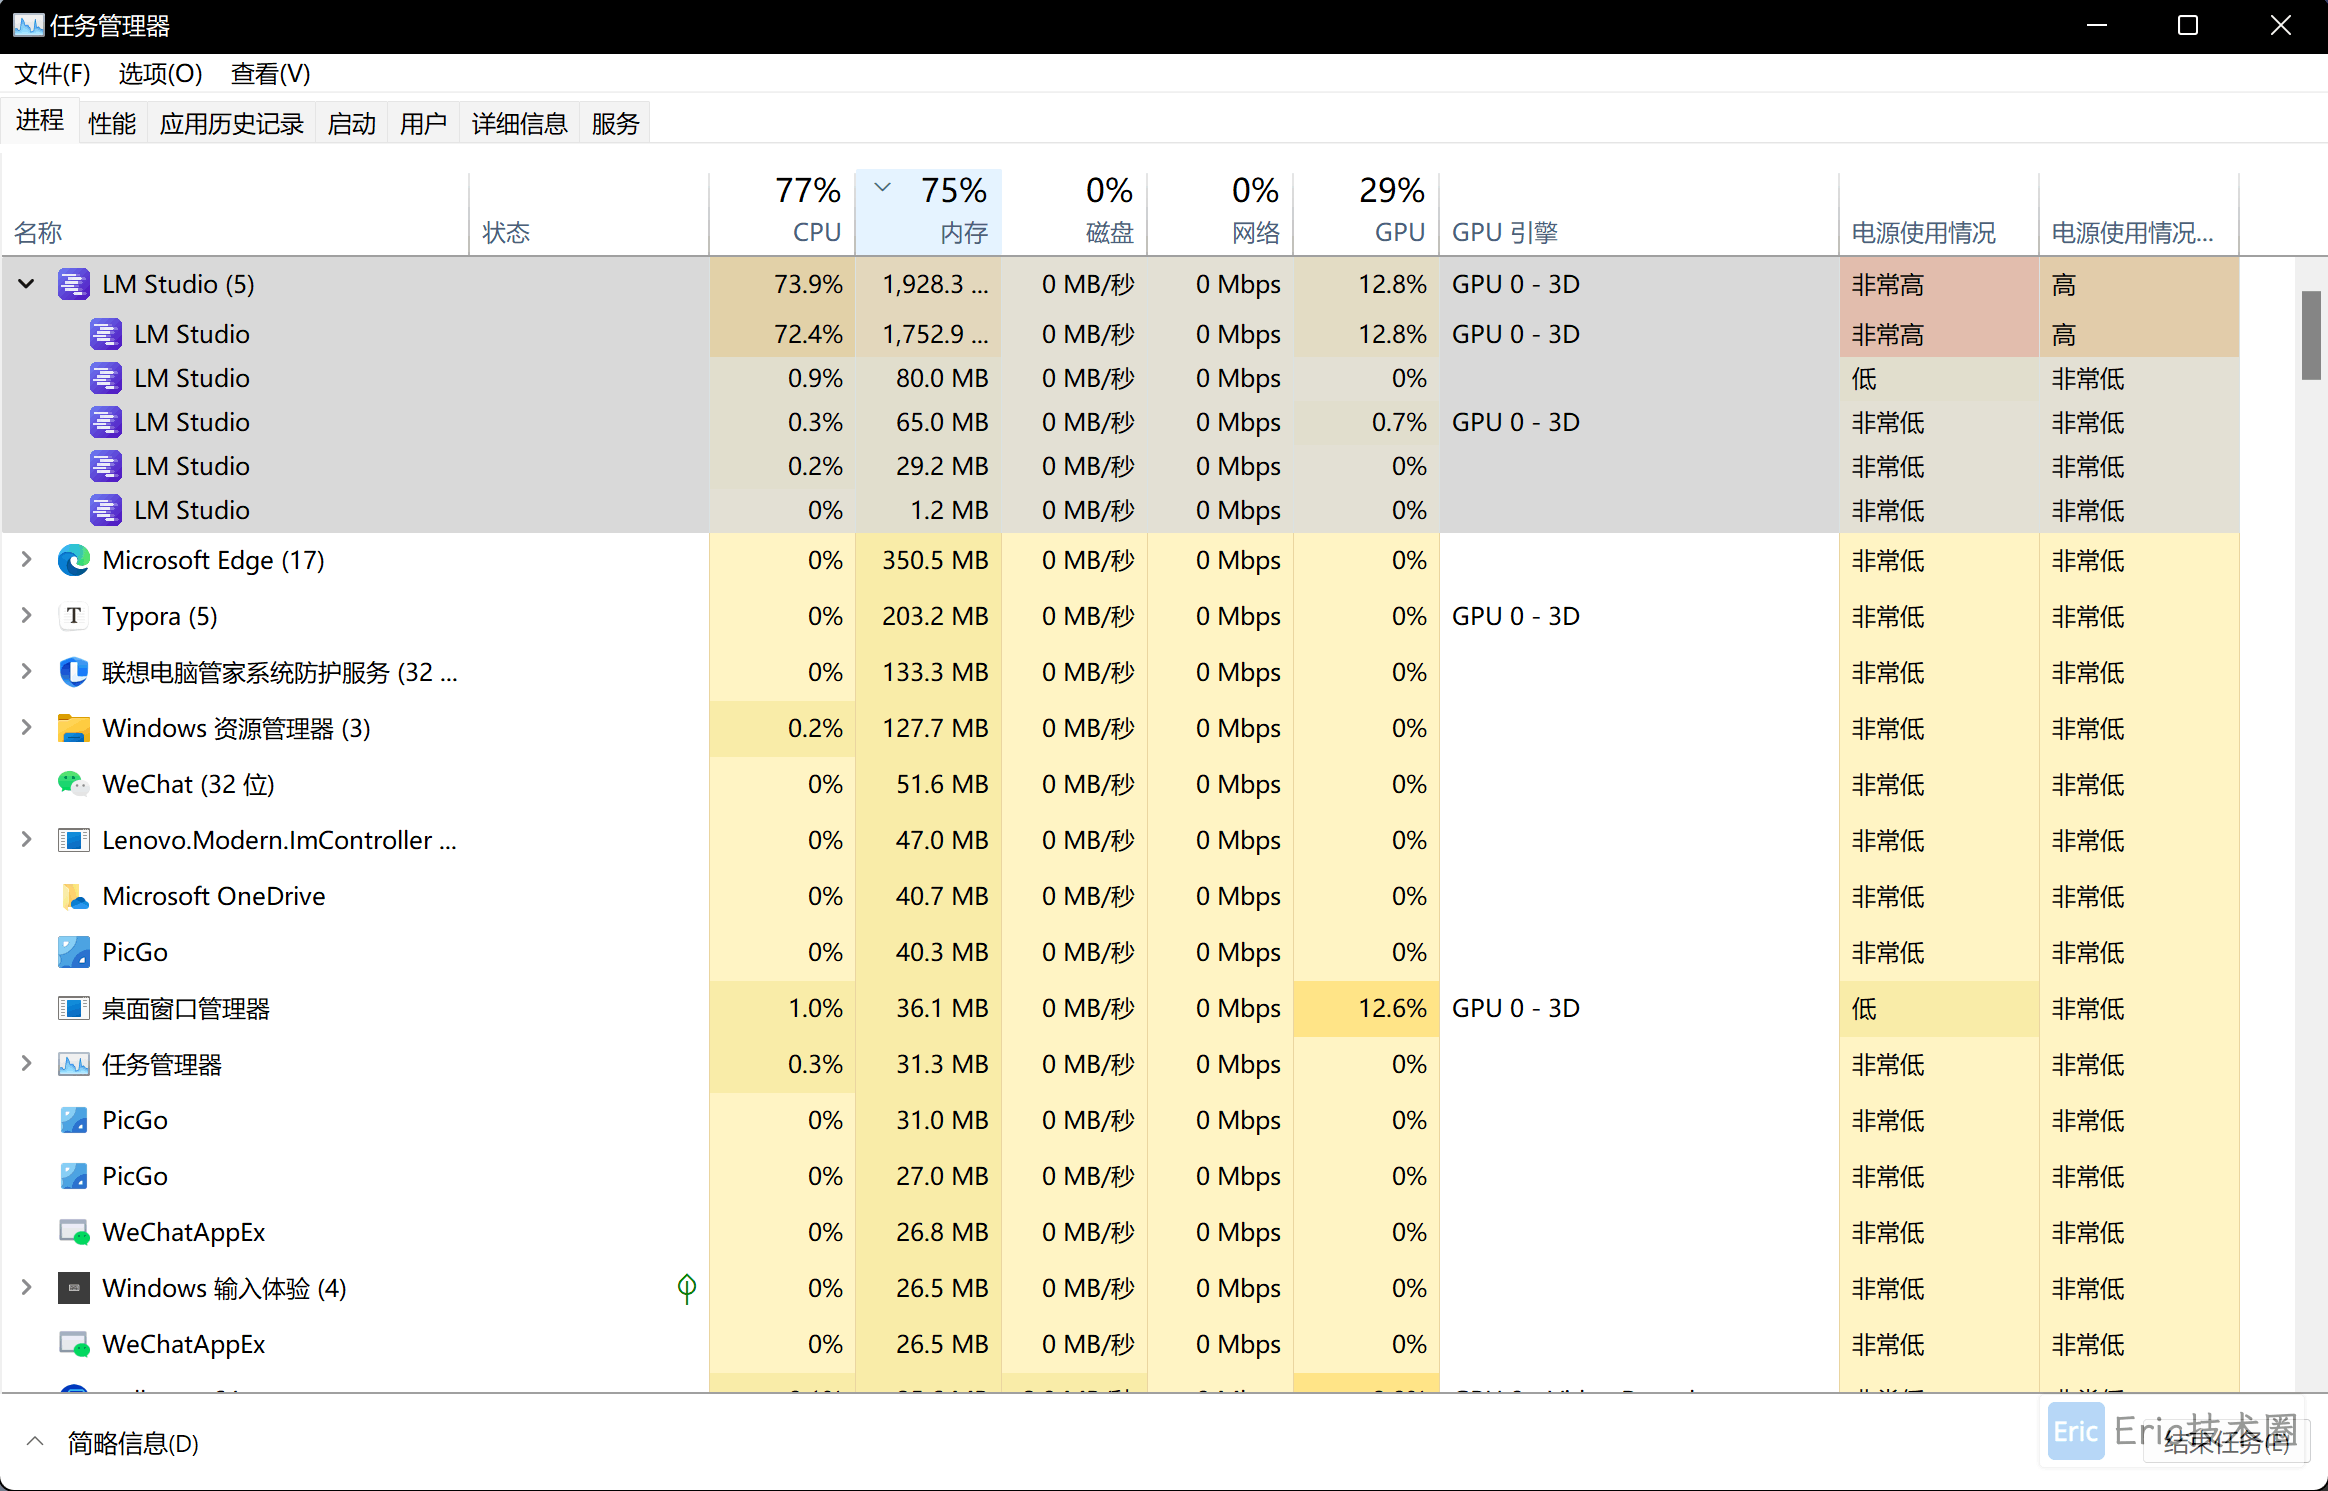2328x1491 pixels.
Task: Switch to the 性能 tab
Action: pyautogui.click(x=112, y=123)
